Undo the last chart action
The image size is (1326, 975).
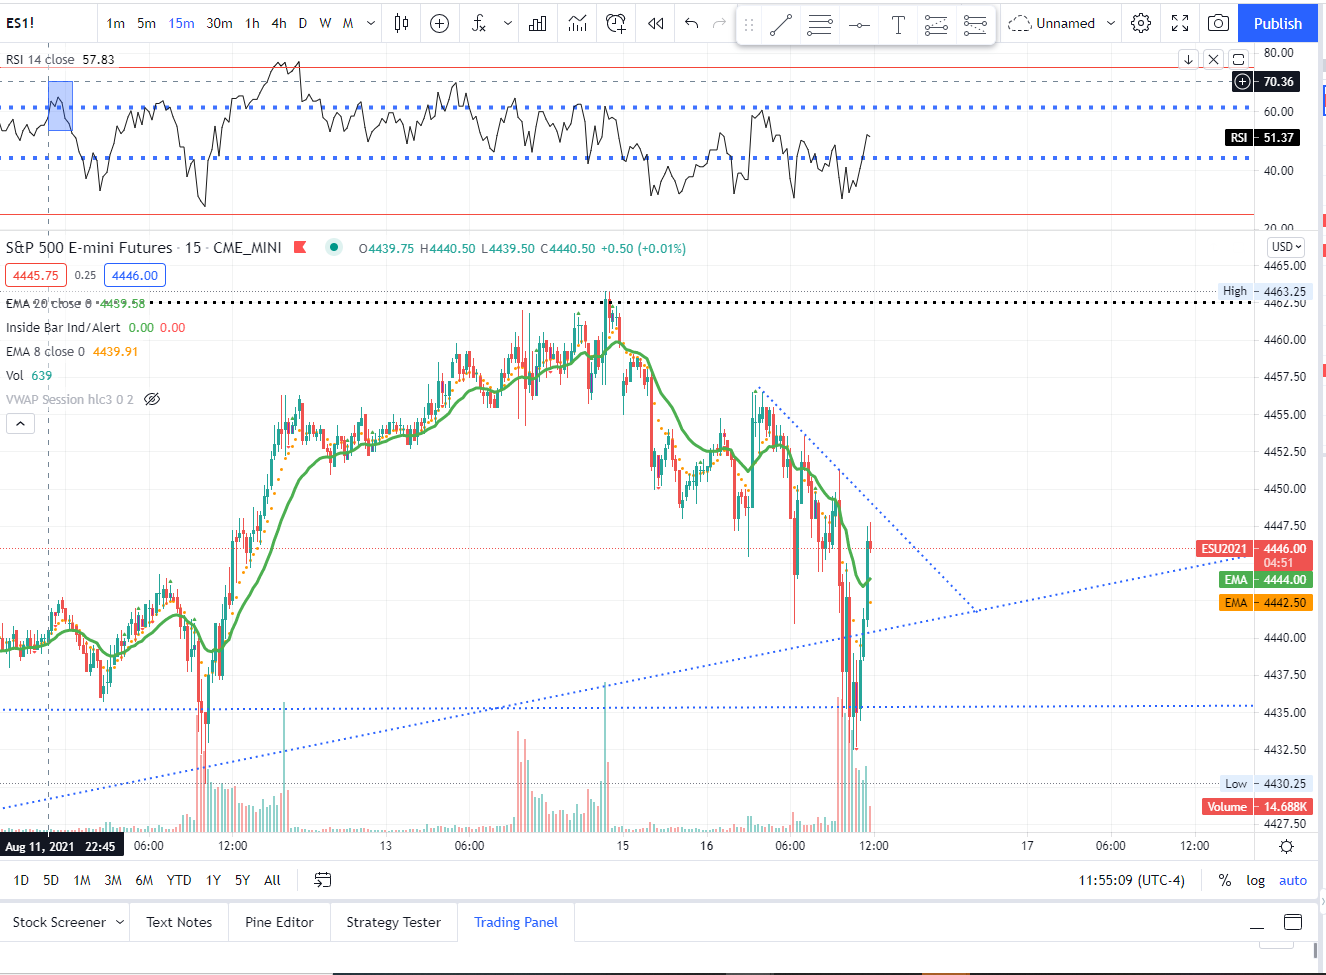(691, 23)
